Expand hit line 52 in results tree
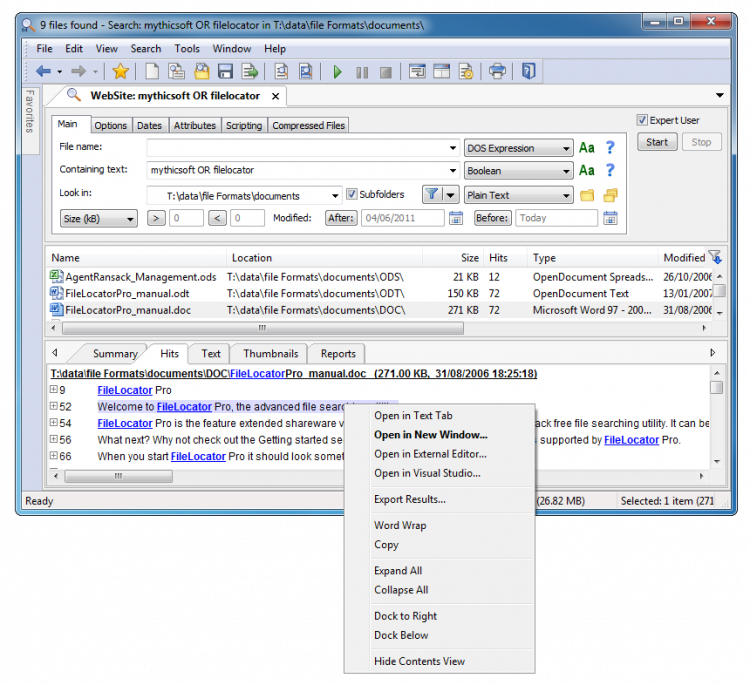Viewport: 750px width, 685px height. (x=54, y=407)
